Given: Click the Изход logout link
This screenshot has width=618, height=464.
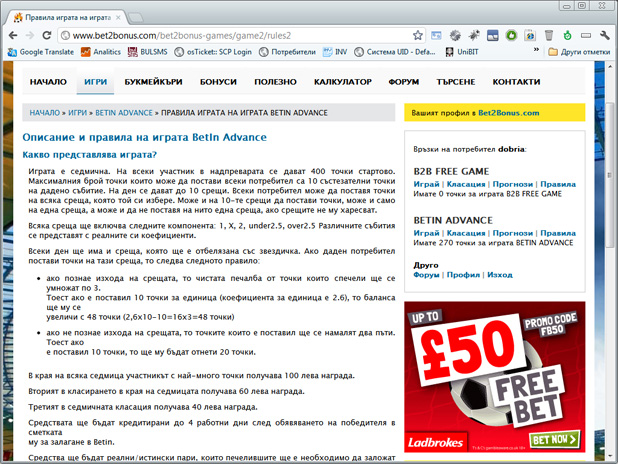Looking at the screenshot, I should click(500, 275).
